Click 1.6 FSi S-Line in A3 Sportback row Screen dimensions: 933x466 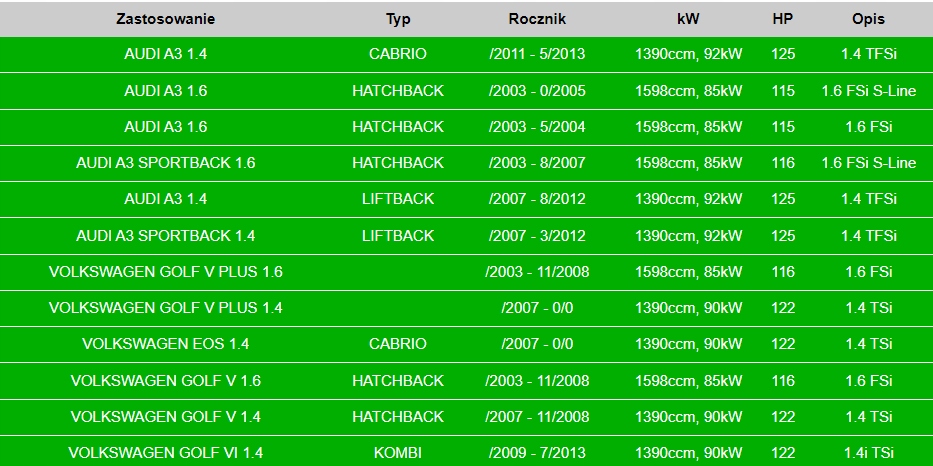(868, 163)
